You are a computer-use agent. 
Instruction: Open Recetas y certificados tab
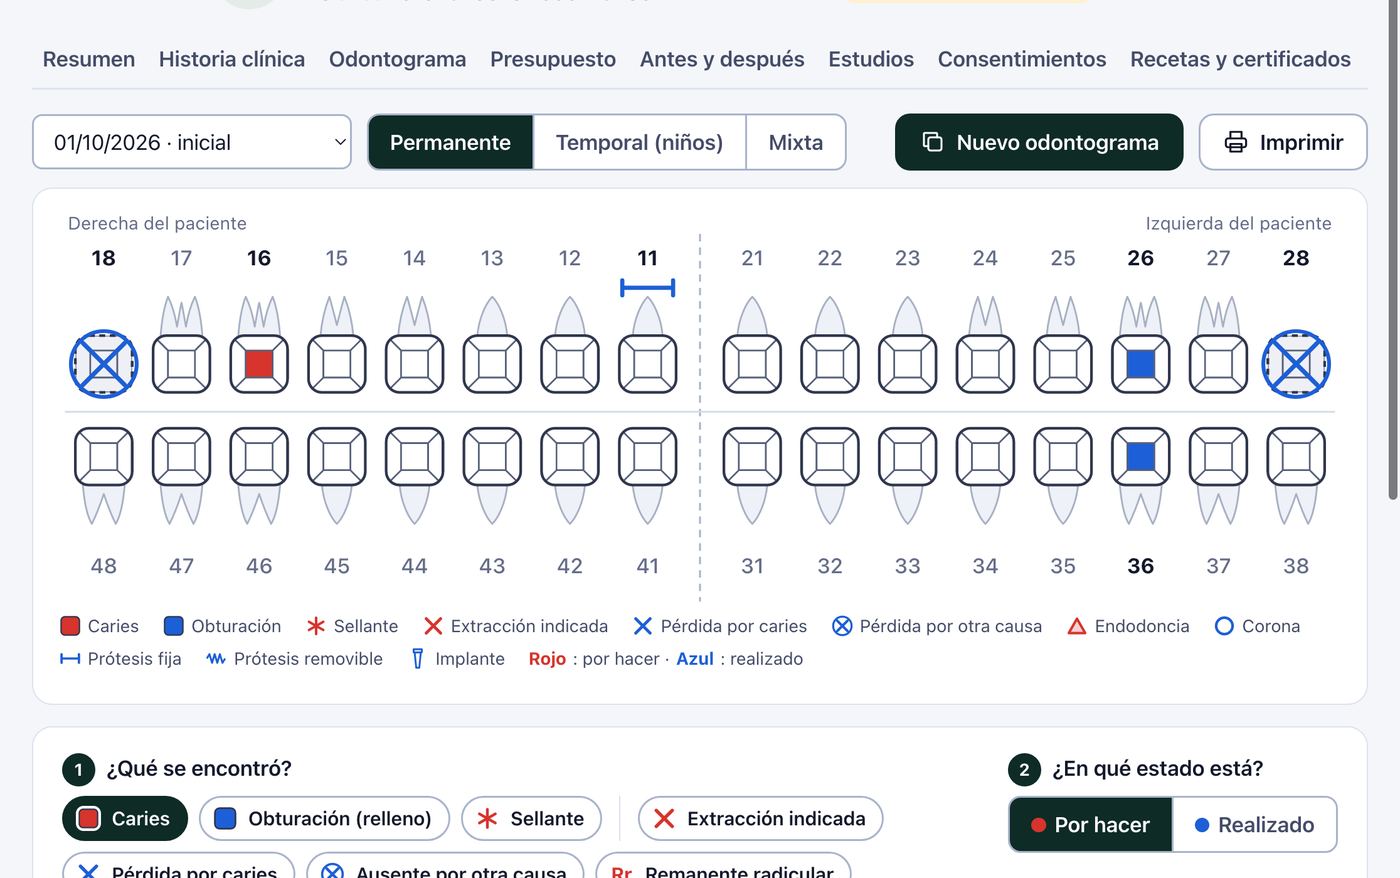pyautogui.click(x=1240, y=59)
